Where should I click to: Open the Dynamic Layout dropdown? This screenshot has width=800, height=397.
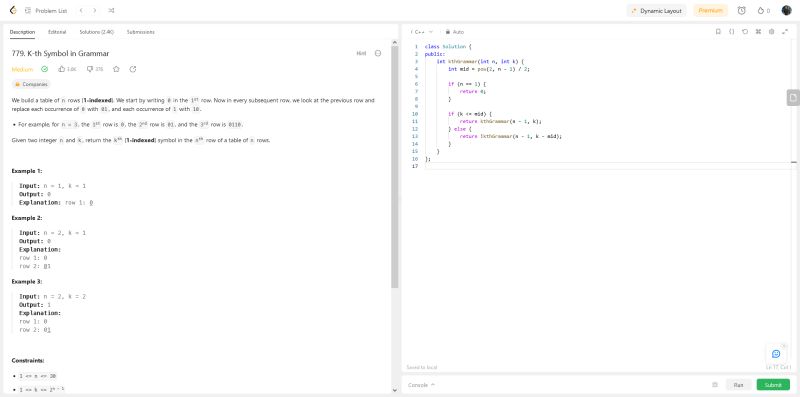pos(657,10)
